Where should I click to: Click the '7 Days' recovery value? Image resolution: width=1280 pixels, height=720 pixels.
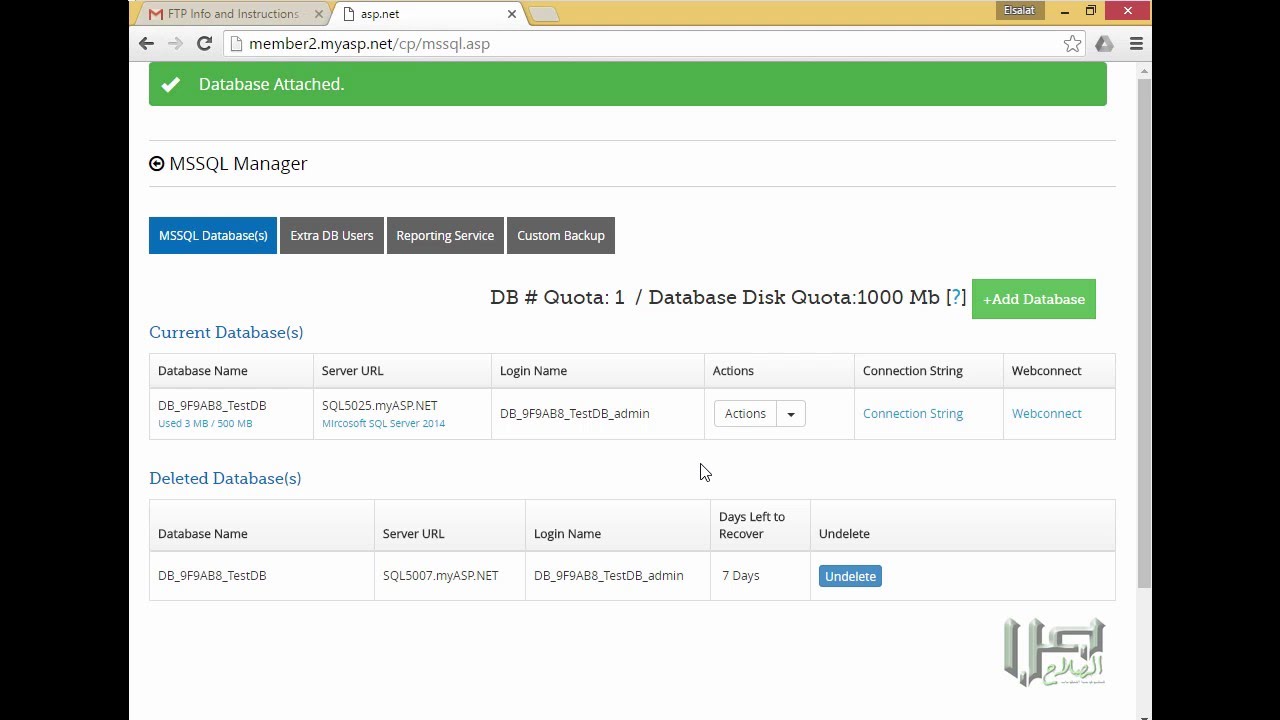pyautogui.click(x=741, y=576)
